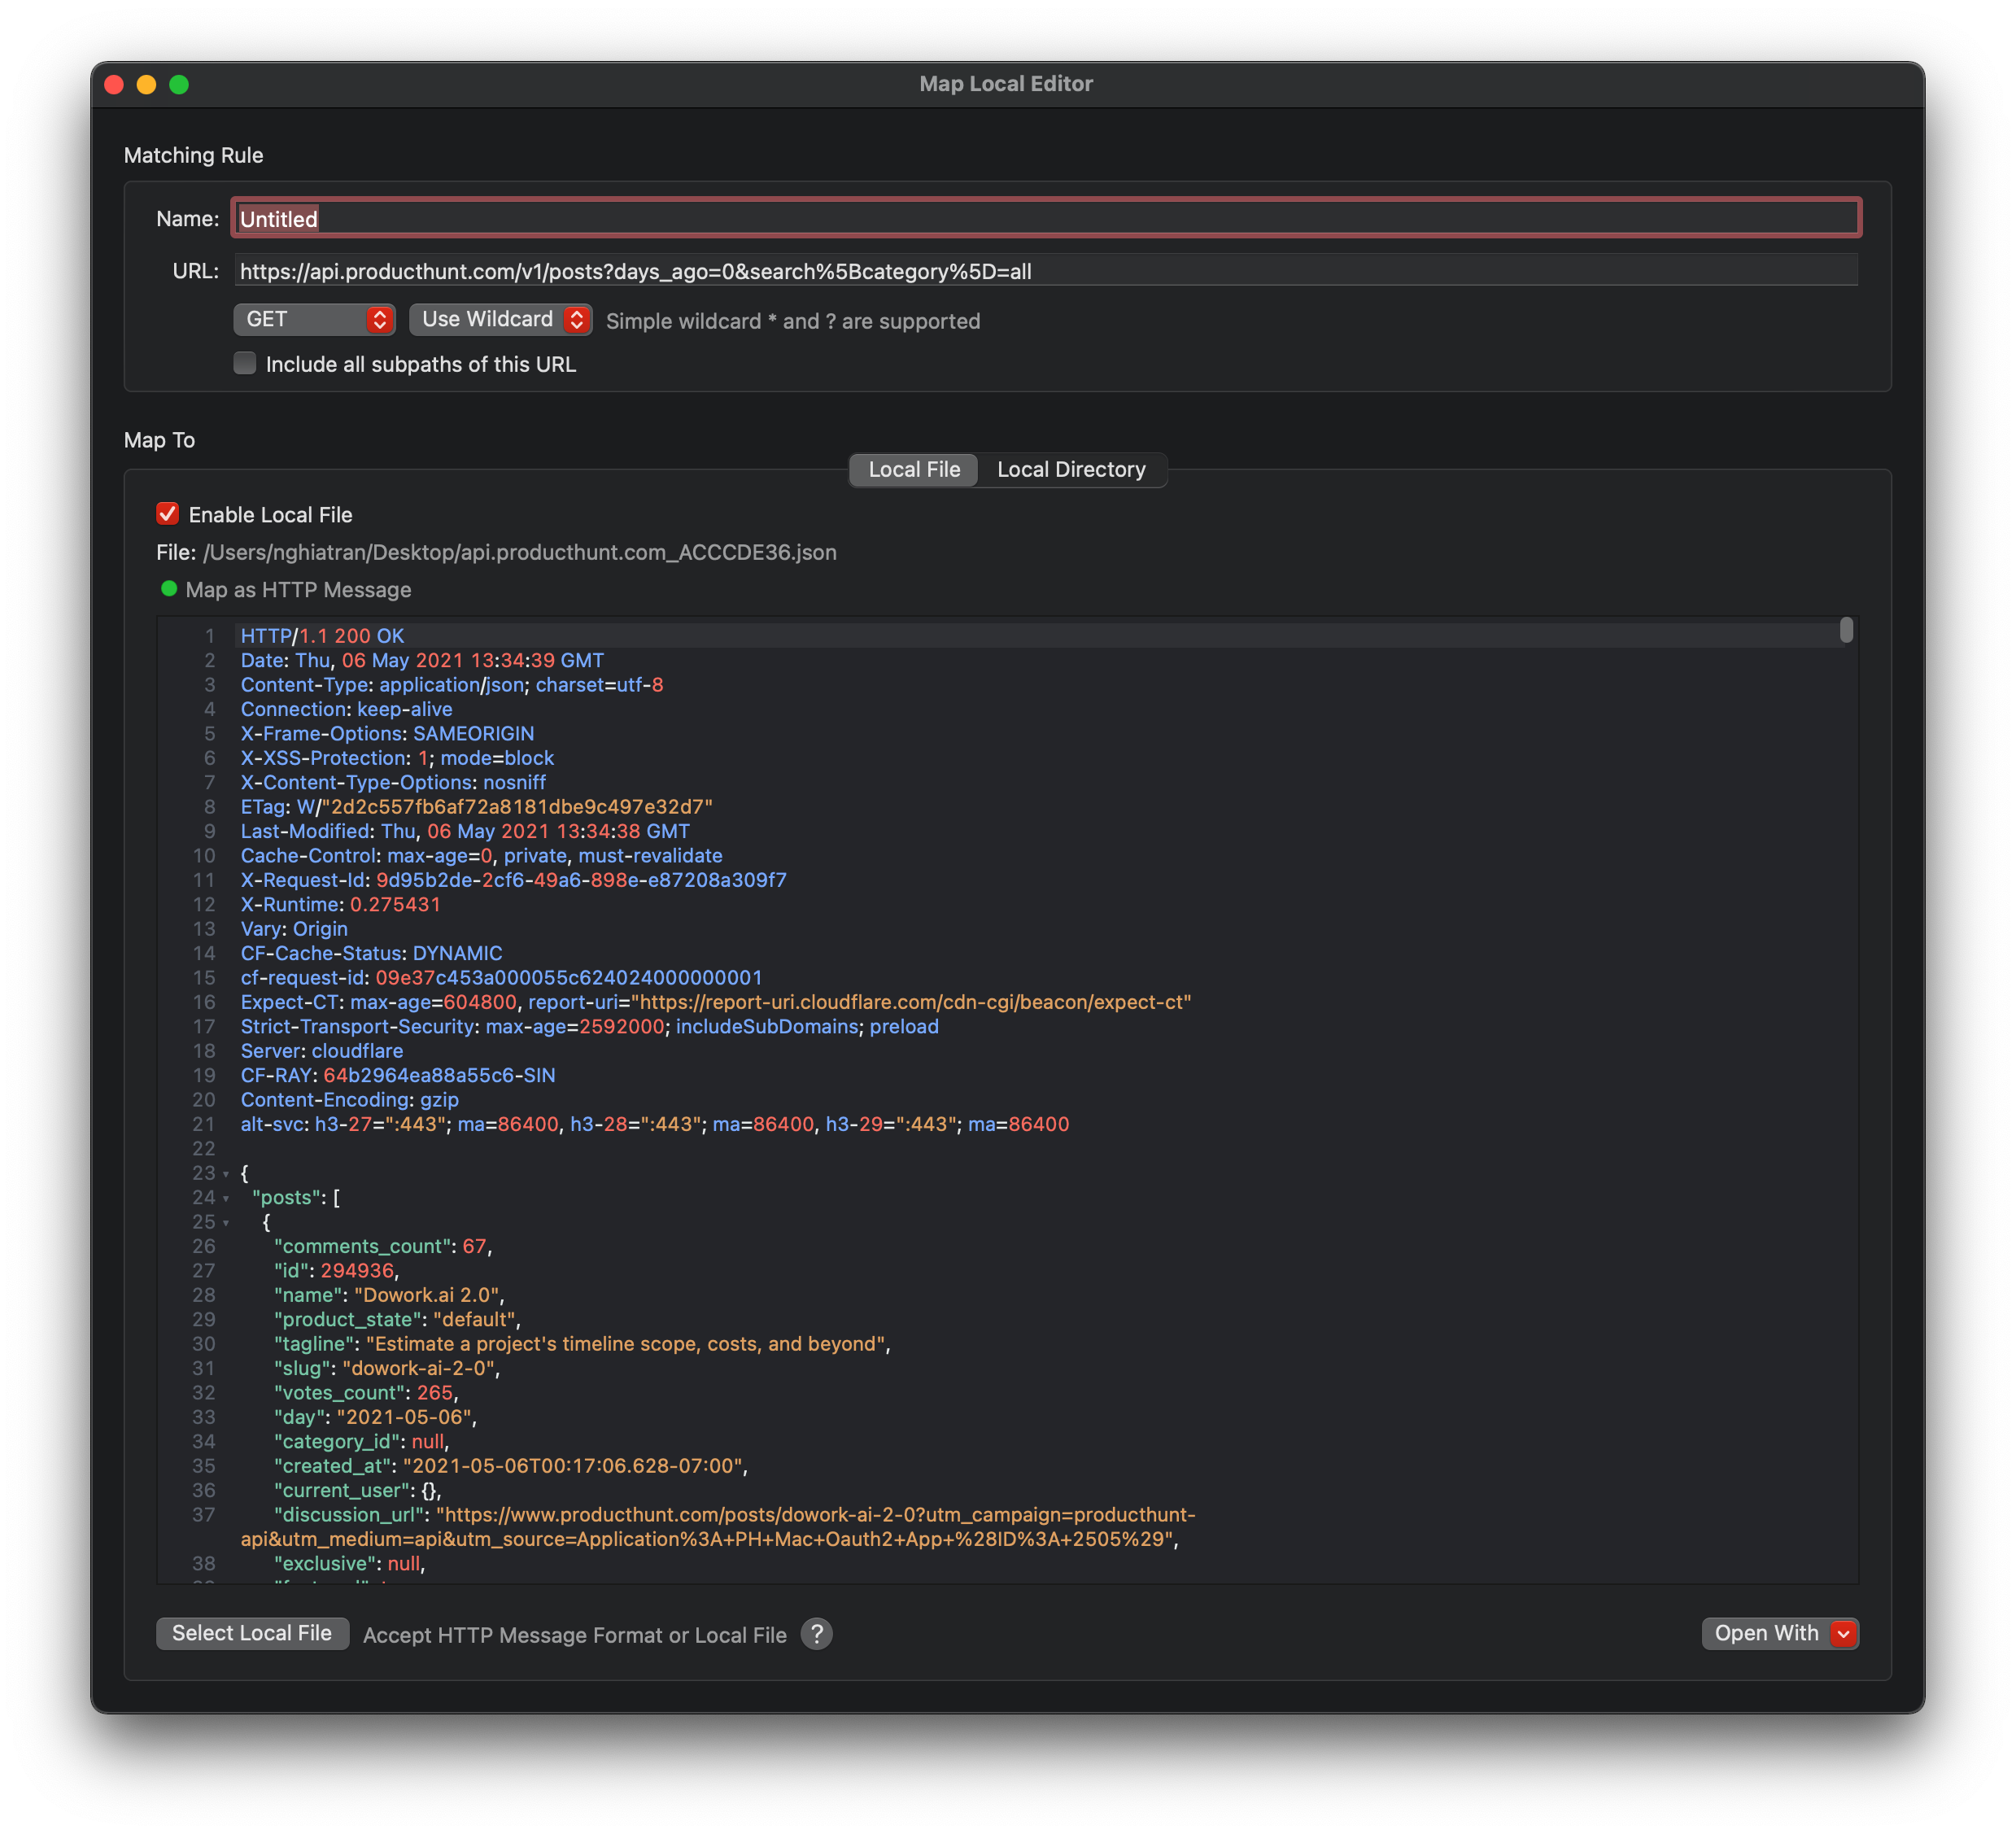Viewport: 2016px width, 1834px height.
Task: Collapse the object fold arrow on line 25
Action: [x=226, y=1223]
